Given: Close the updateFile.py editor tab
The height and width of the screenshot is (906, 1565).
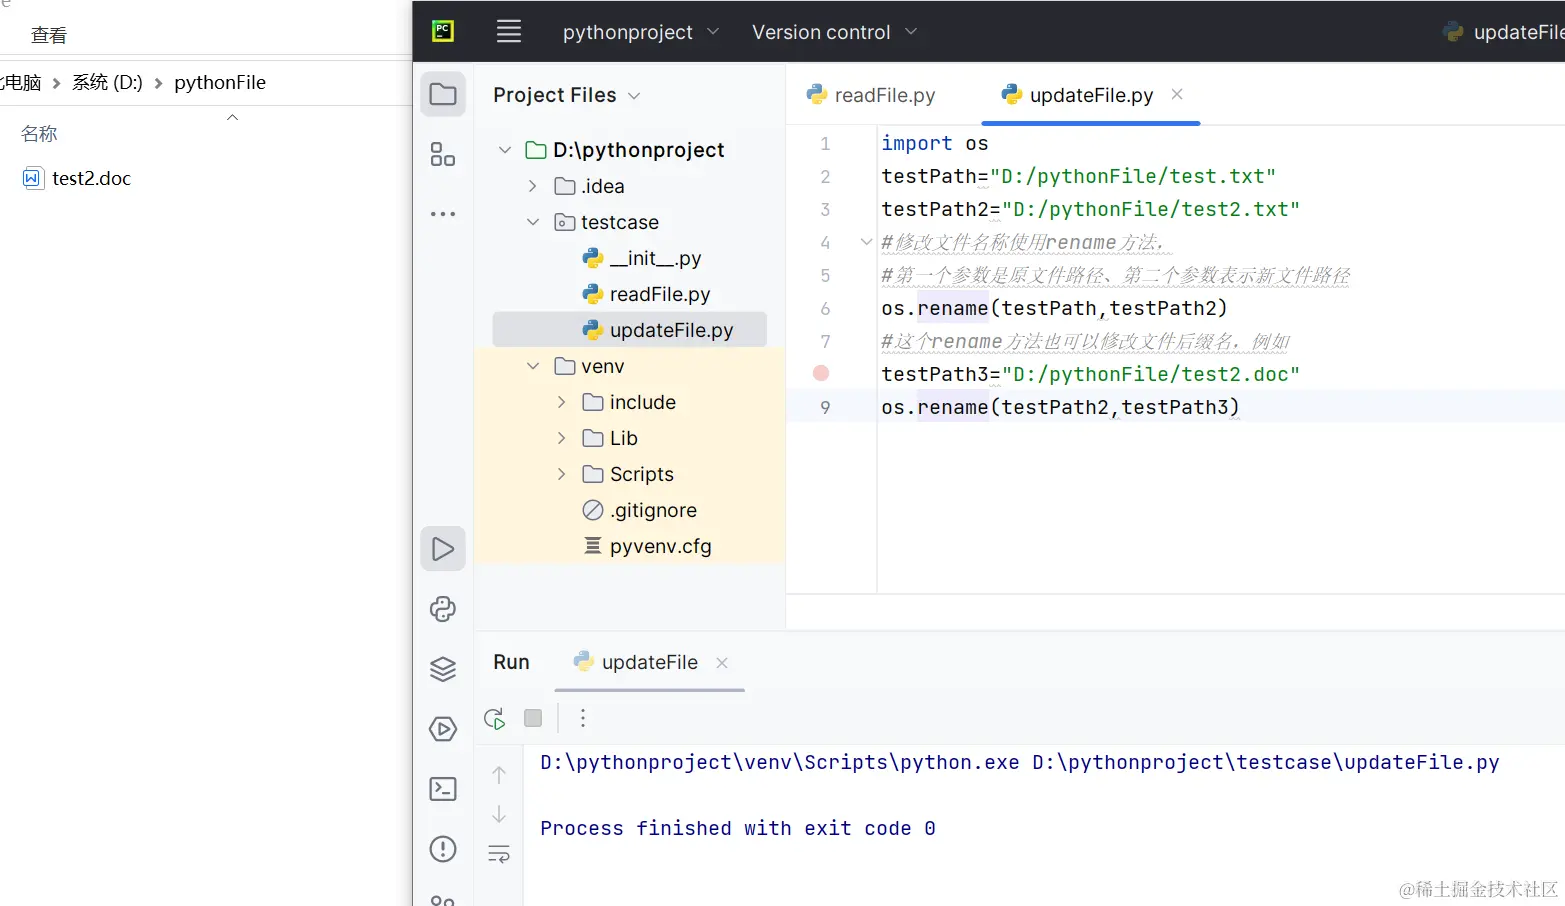Looking at the screenshot, I should [x=1177, y=94].
